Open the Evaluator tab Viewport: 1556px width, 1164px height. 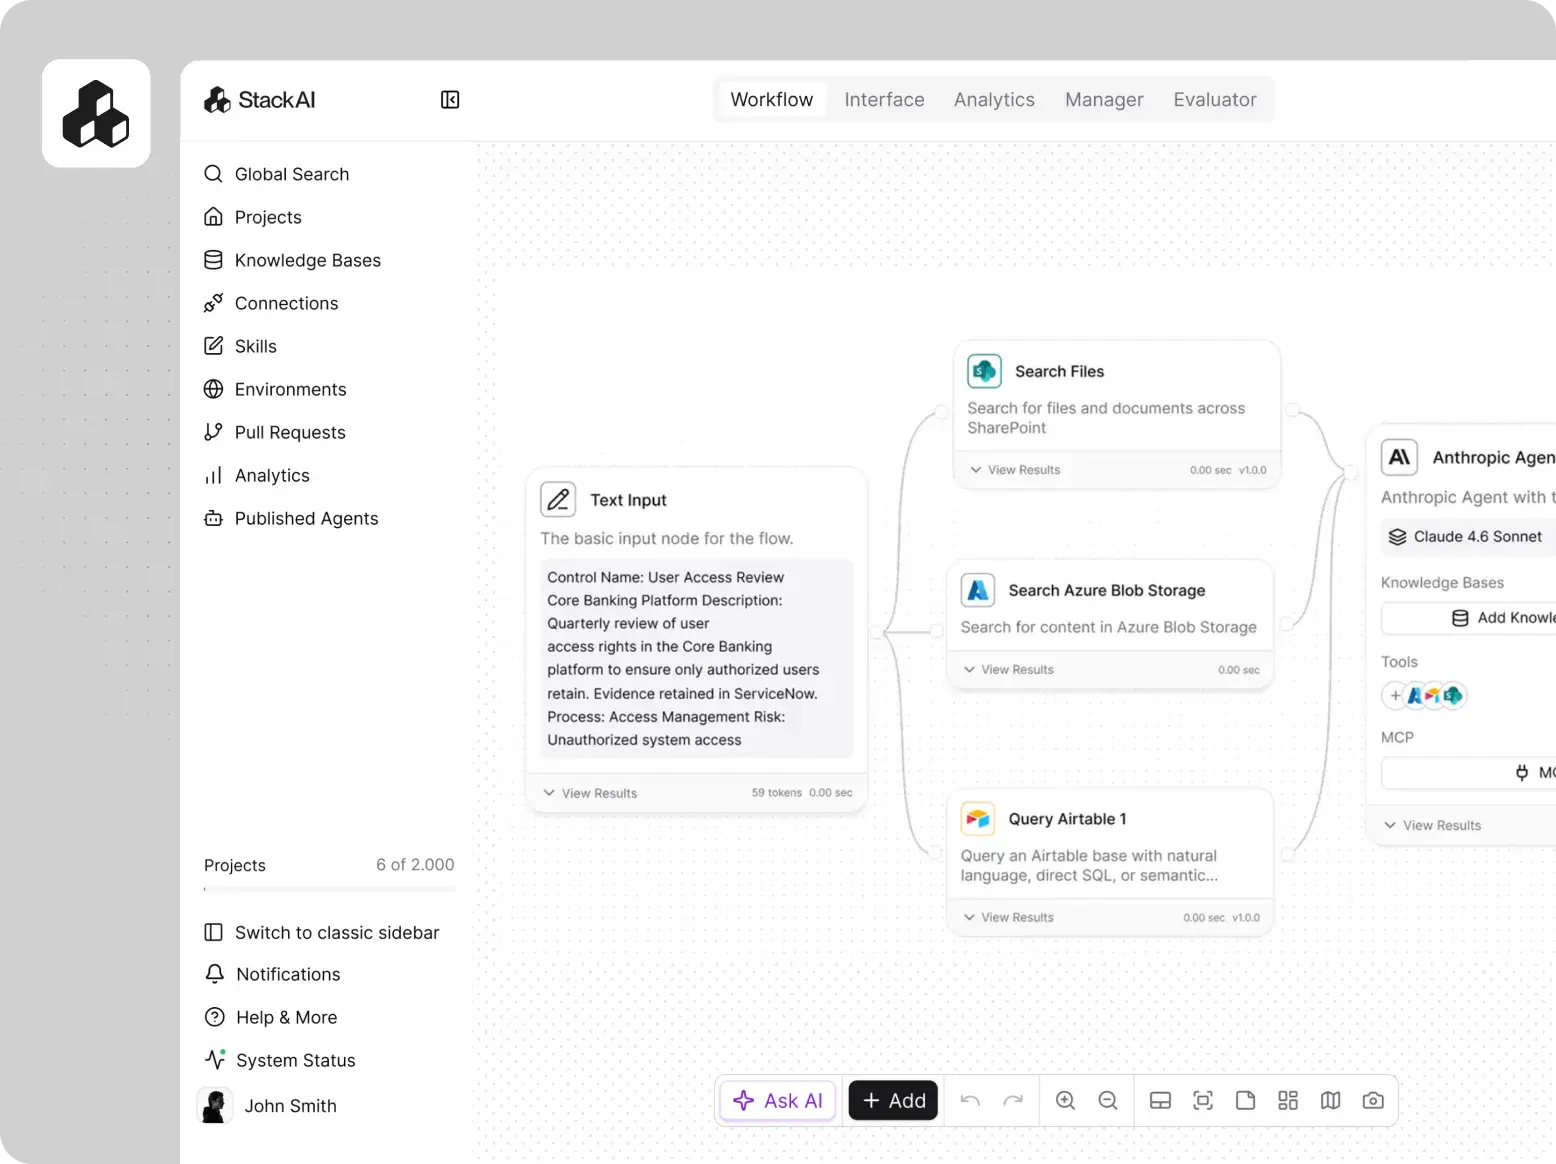pyautogui.click(x=1215, y=100)
